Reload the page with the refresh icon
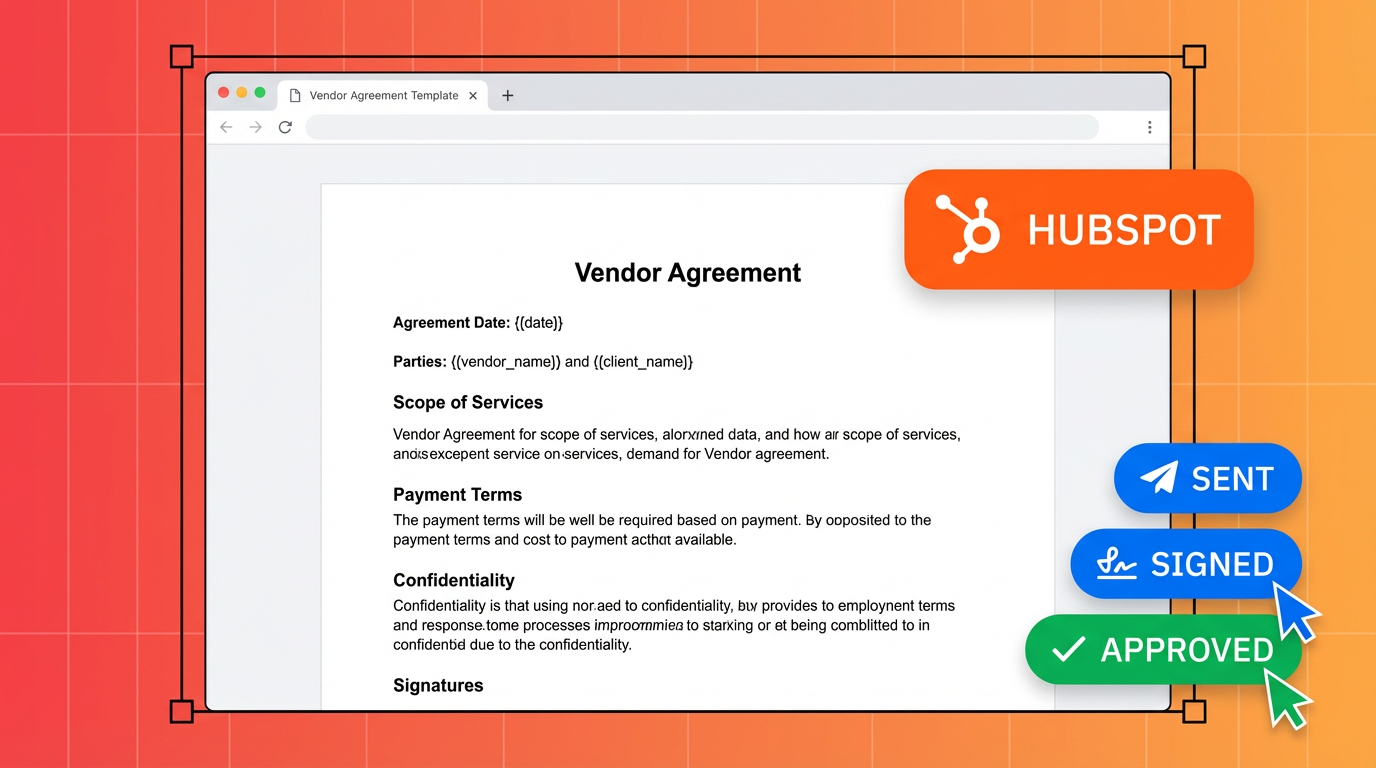1376x768 pixels. [x=285, y=127]
